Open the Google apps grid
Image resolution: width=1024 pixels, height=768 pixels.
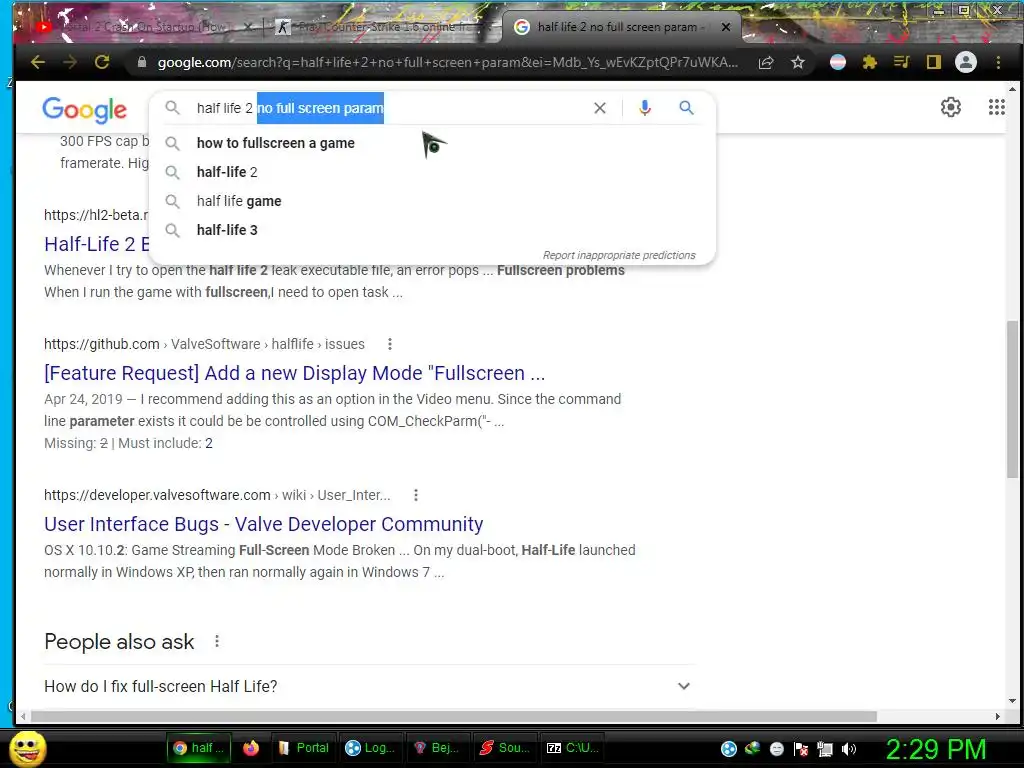point(997,107)
